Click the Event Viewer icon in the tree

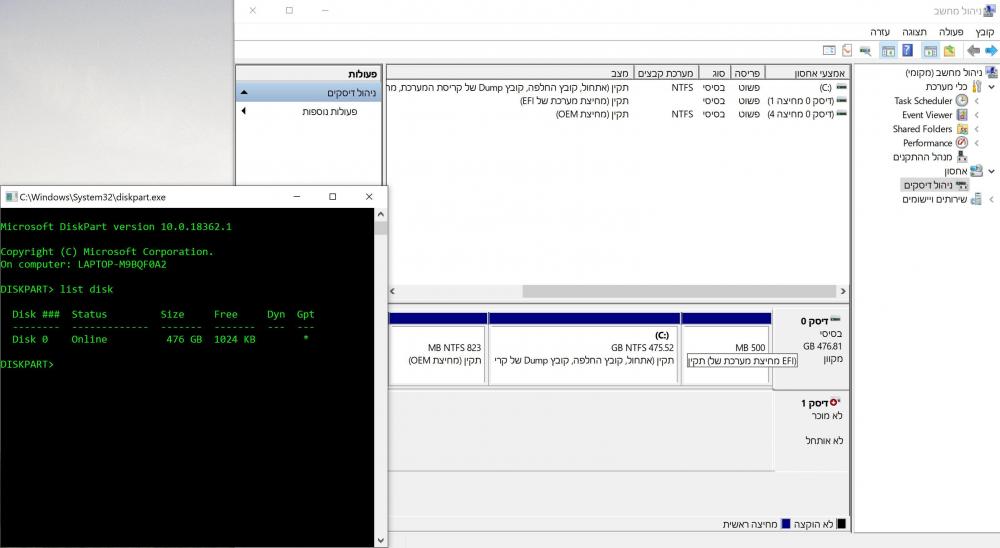click(x=962, y=115)
